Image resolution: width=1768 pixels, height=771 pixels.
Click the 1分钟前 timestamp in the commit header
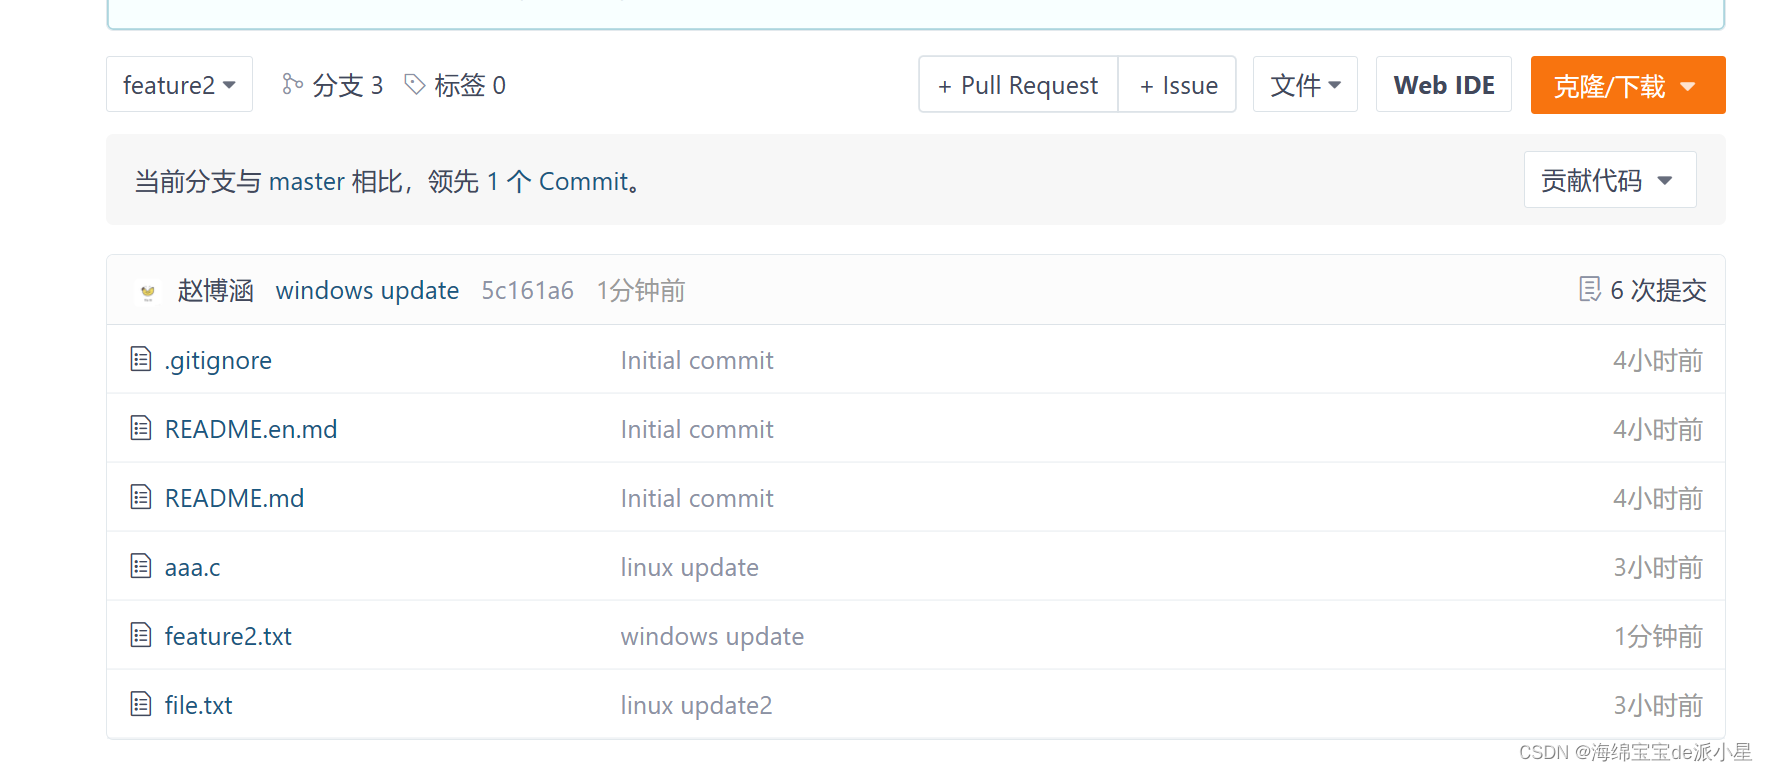(x=641, y=291)
